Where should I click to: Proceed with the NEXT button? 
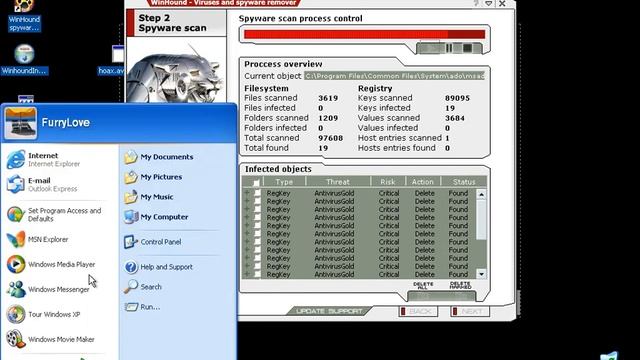click(x=470, y=311)
